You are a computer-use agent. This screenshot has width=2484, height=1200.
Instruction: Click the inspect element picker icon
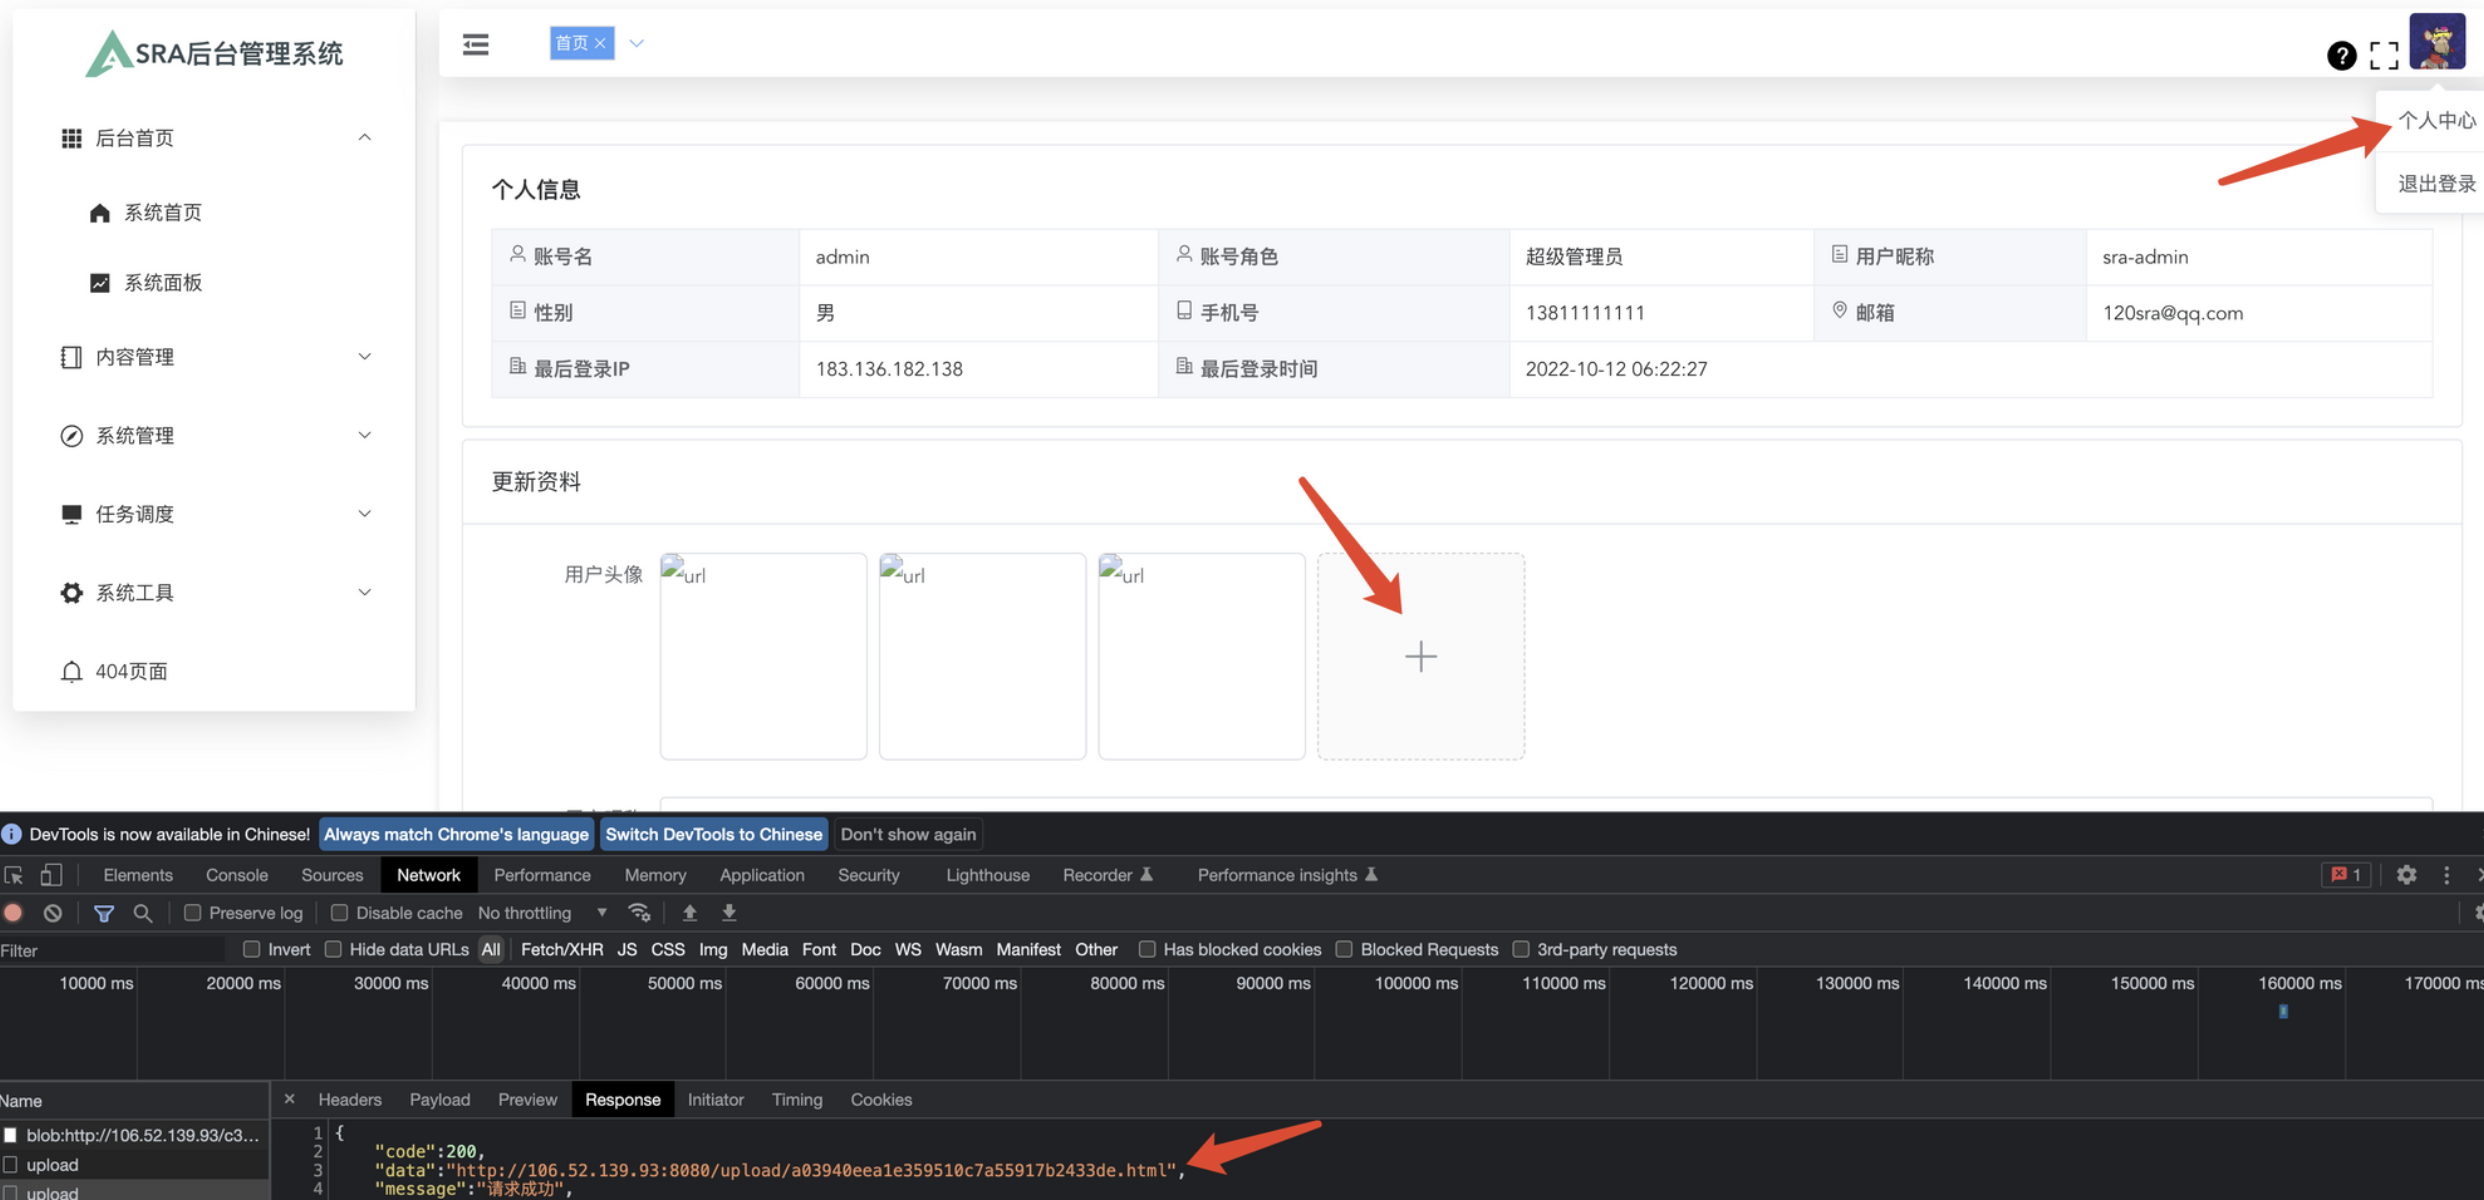point(14,875)
